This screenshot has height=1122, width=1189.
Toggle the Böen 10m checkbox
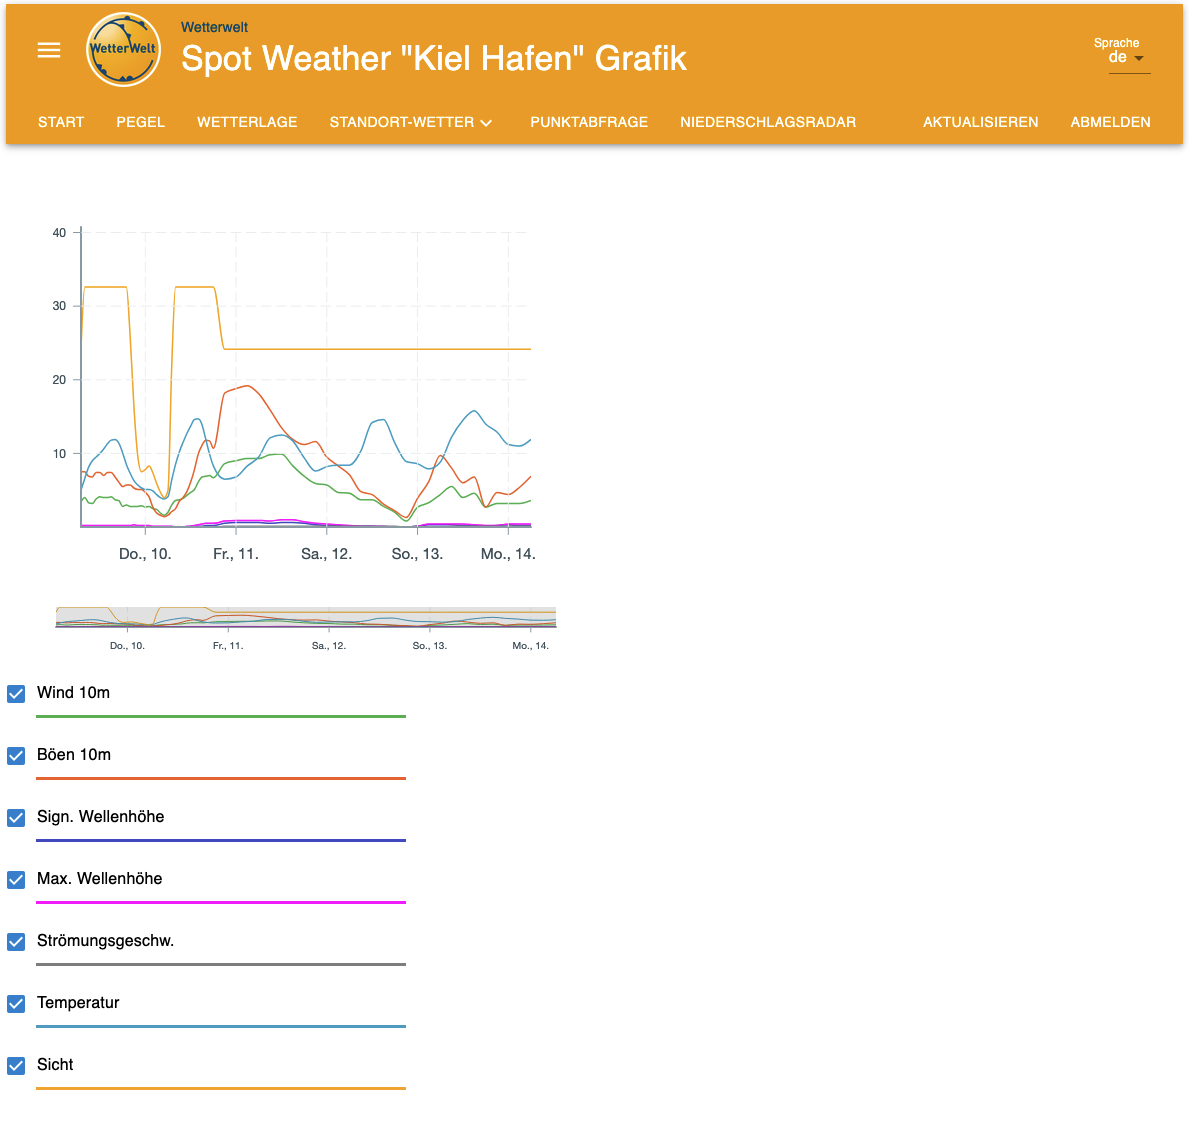16,755
